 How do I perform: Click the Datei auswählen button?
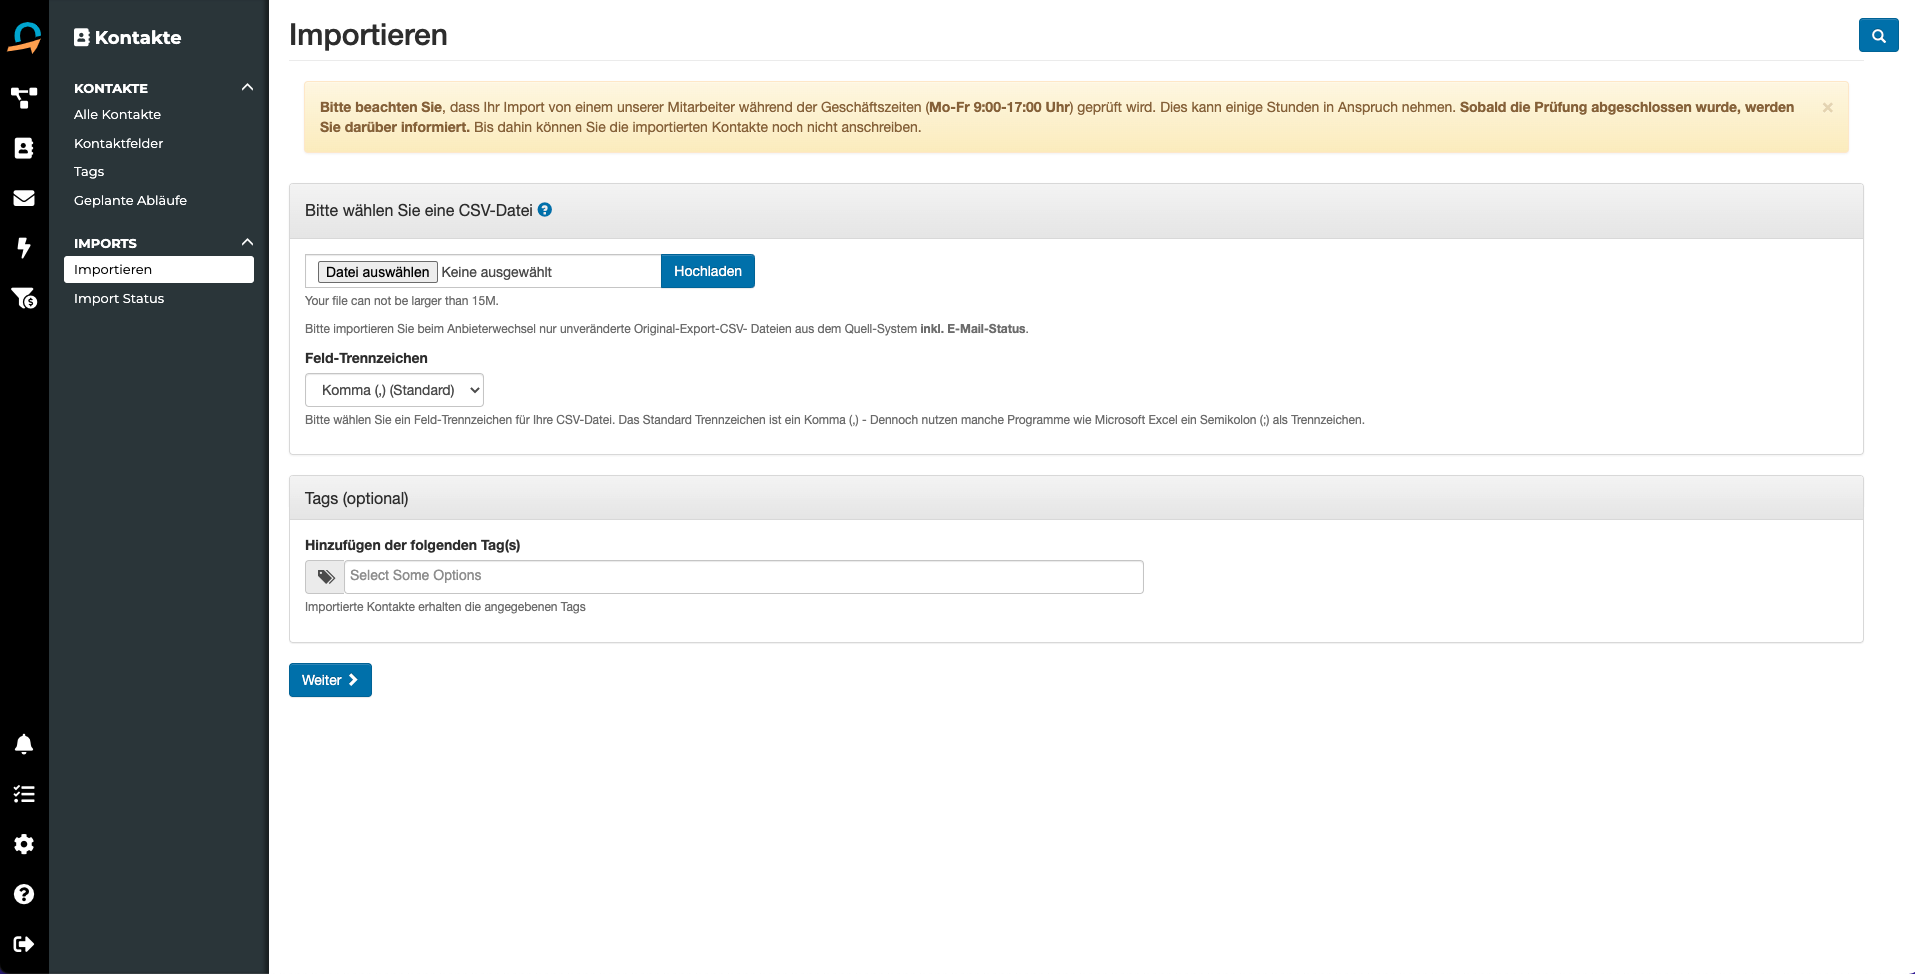point(377,272)
